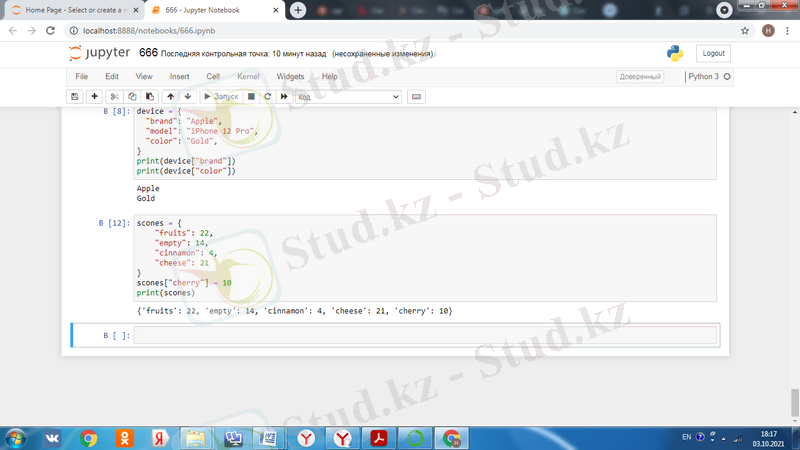Open the Chrome profile avatar

[768, 31]
